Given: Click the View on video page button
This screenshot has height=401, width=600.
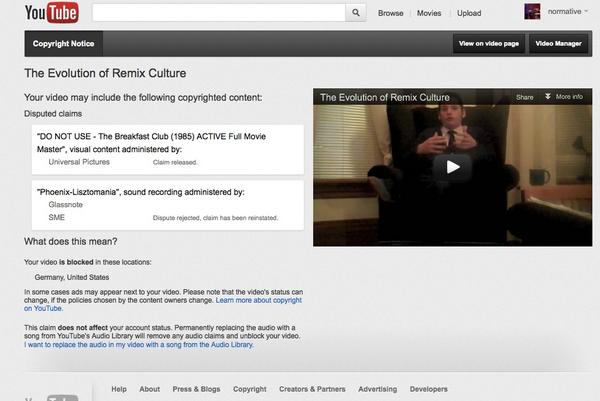Looking at the screenshot, I should tap(489, 44).
